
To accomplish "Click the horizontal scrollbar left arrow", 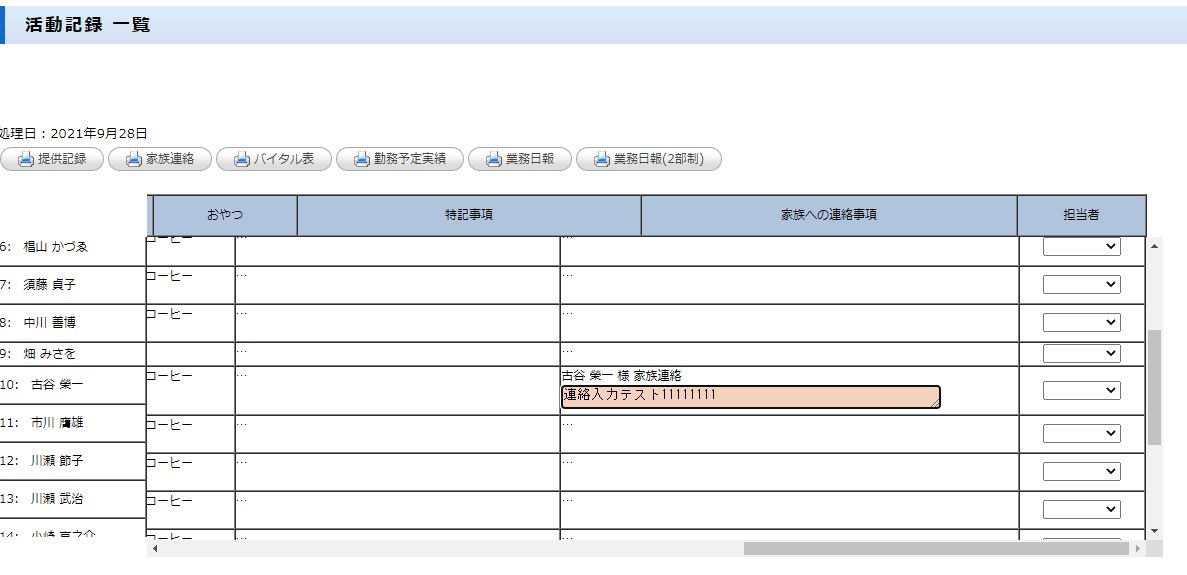I will click(x=154, y=549).
